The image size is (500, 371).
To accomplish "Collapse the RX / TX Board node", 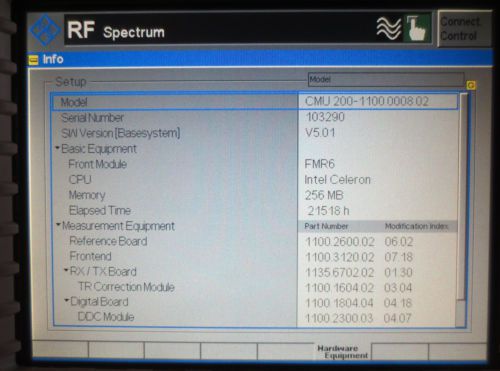I will pyautogui.click(x=66, y=270).
